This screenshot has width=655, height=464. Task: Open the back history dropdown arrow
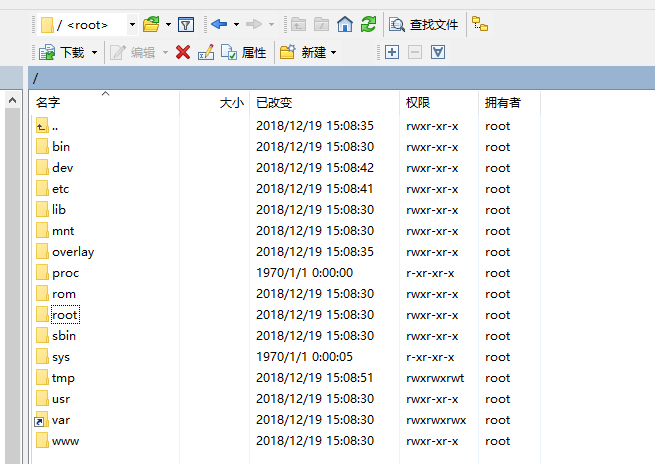click(x=236, y=25)
